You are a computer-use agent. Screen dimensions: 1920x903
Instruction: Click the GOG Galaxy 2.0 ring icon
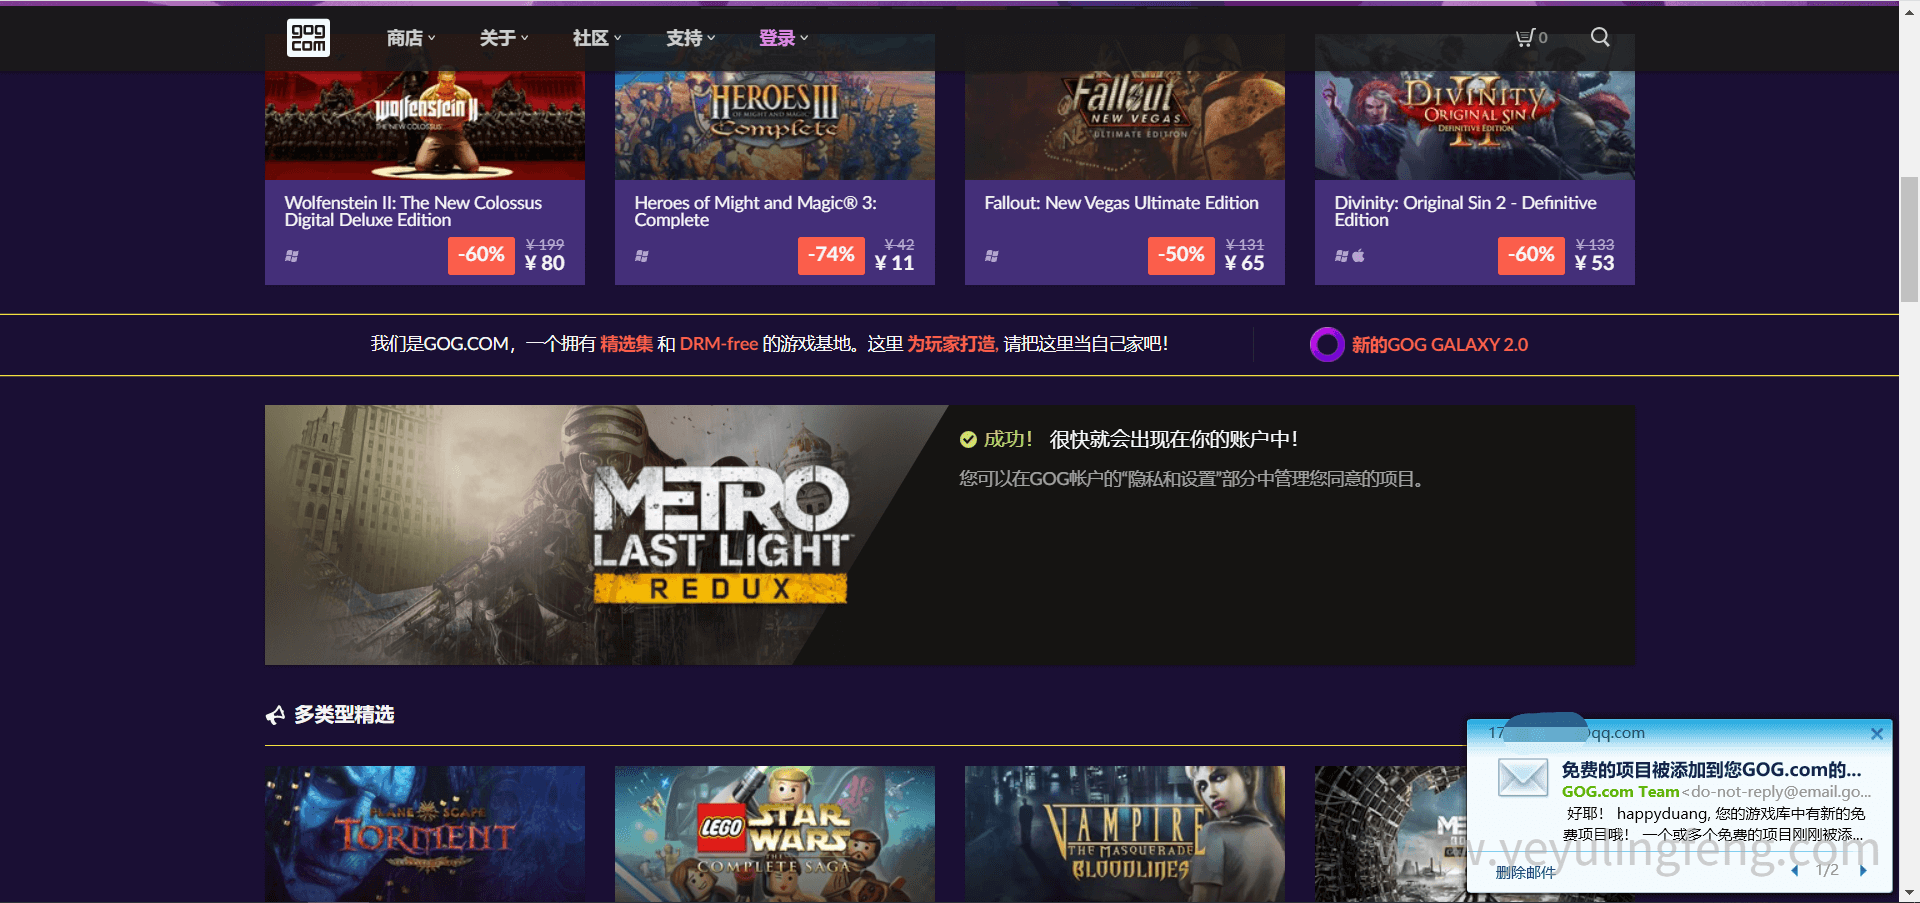coord(1327,344)
